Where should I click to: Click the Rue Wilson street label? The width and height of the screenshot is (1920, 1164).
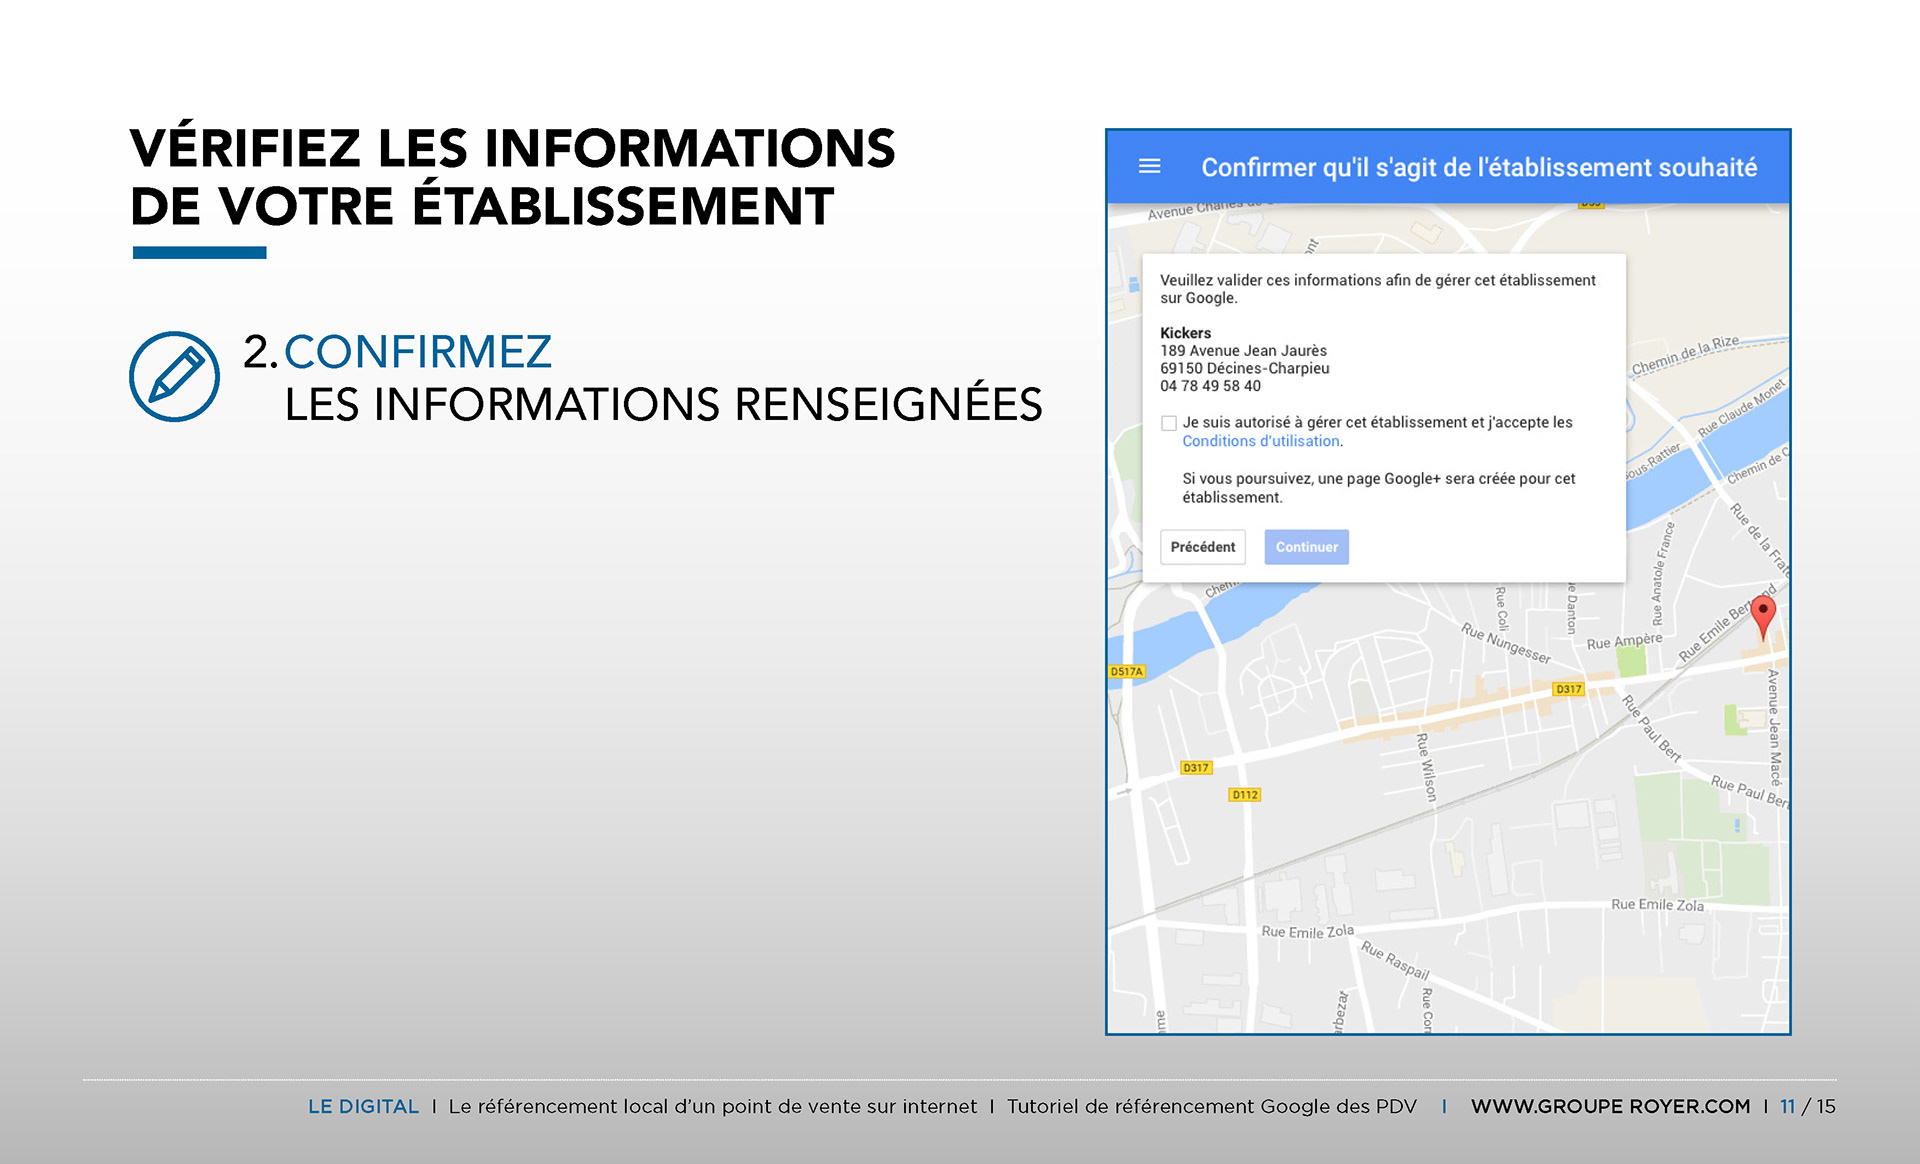[x=1427, y=767]
